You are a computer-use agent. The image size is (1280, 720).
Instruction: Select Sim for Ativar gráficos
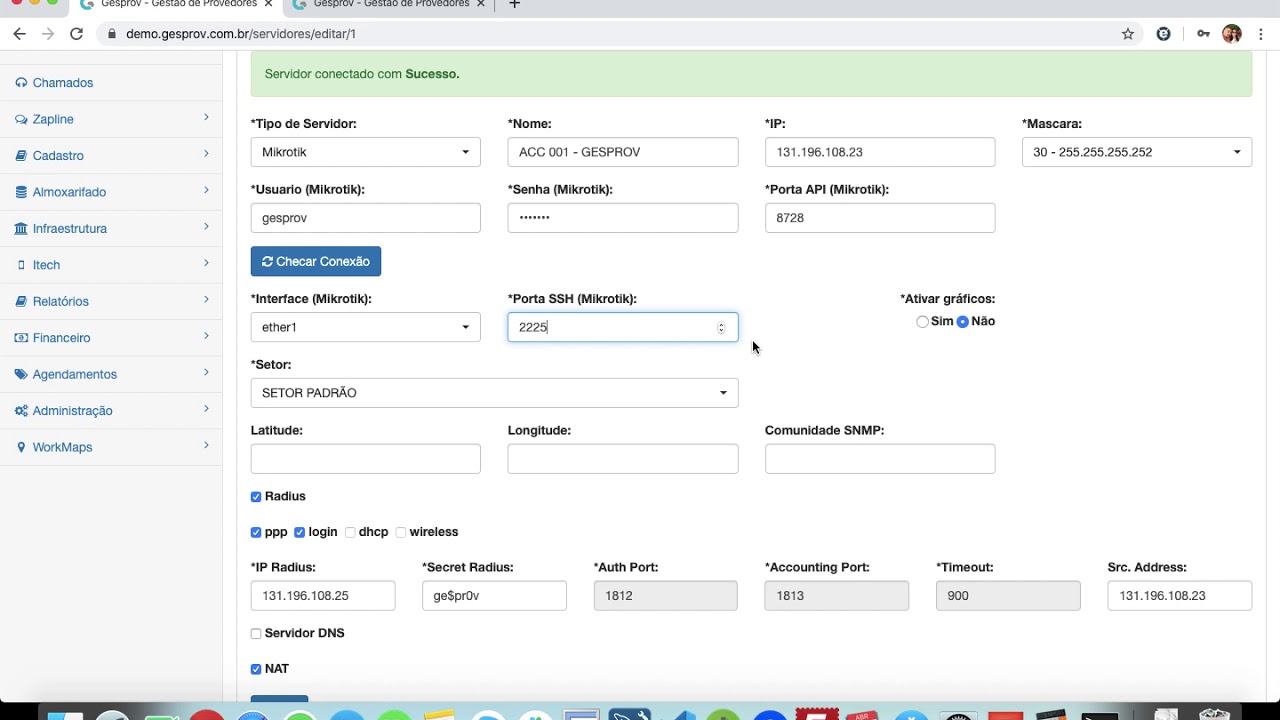click(x=922, y=322)
